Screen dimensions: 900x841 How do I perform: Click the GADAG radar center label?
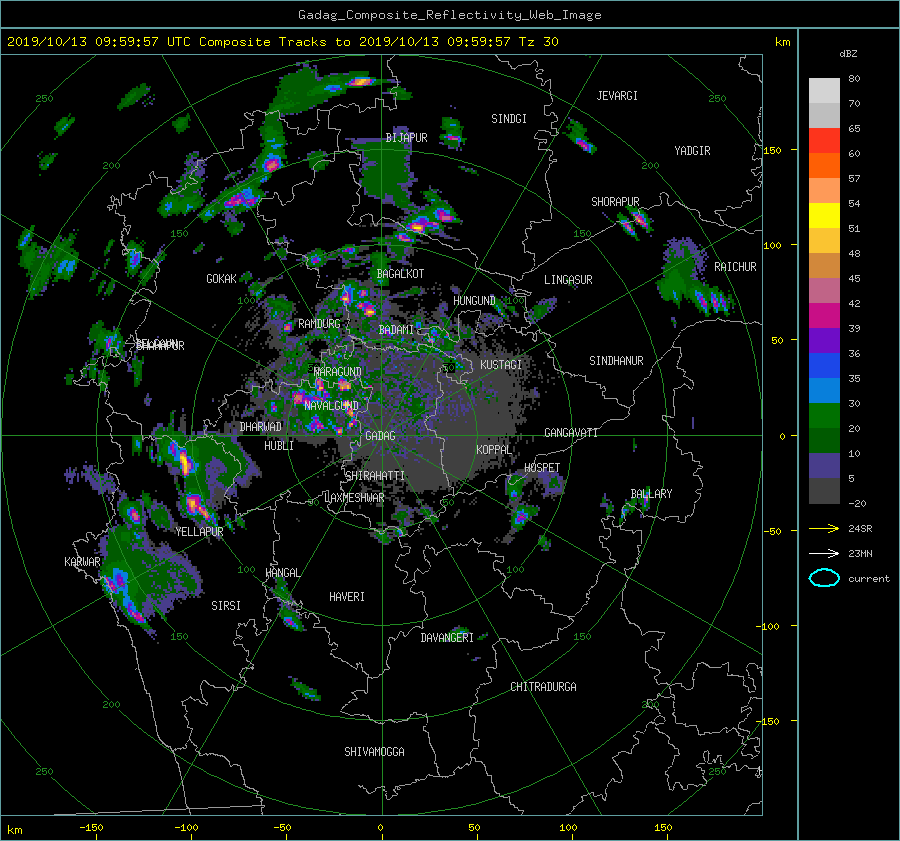(x=380, y=436)
